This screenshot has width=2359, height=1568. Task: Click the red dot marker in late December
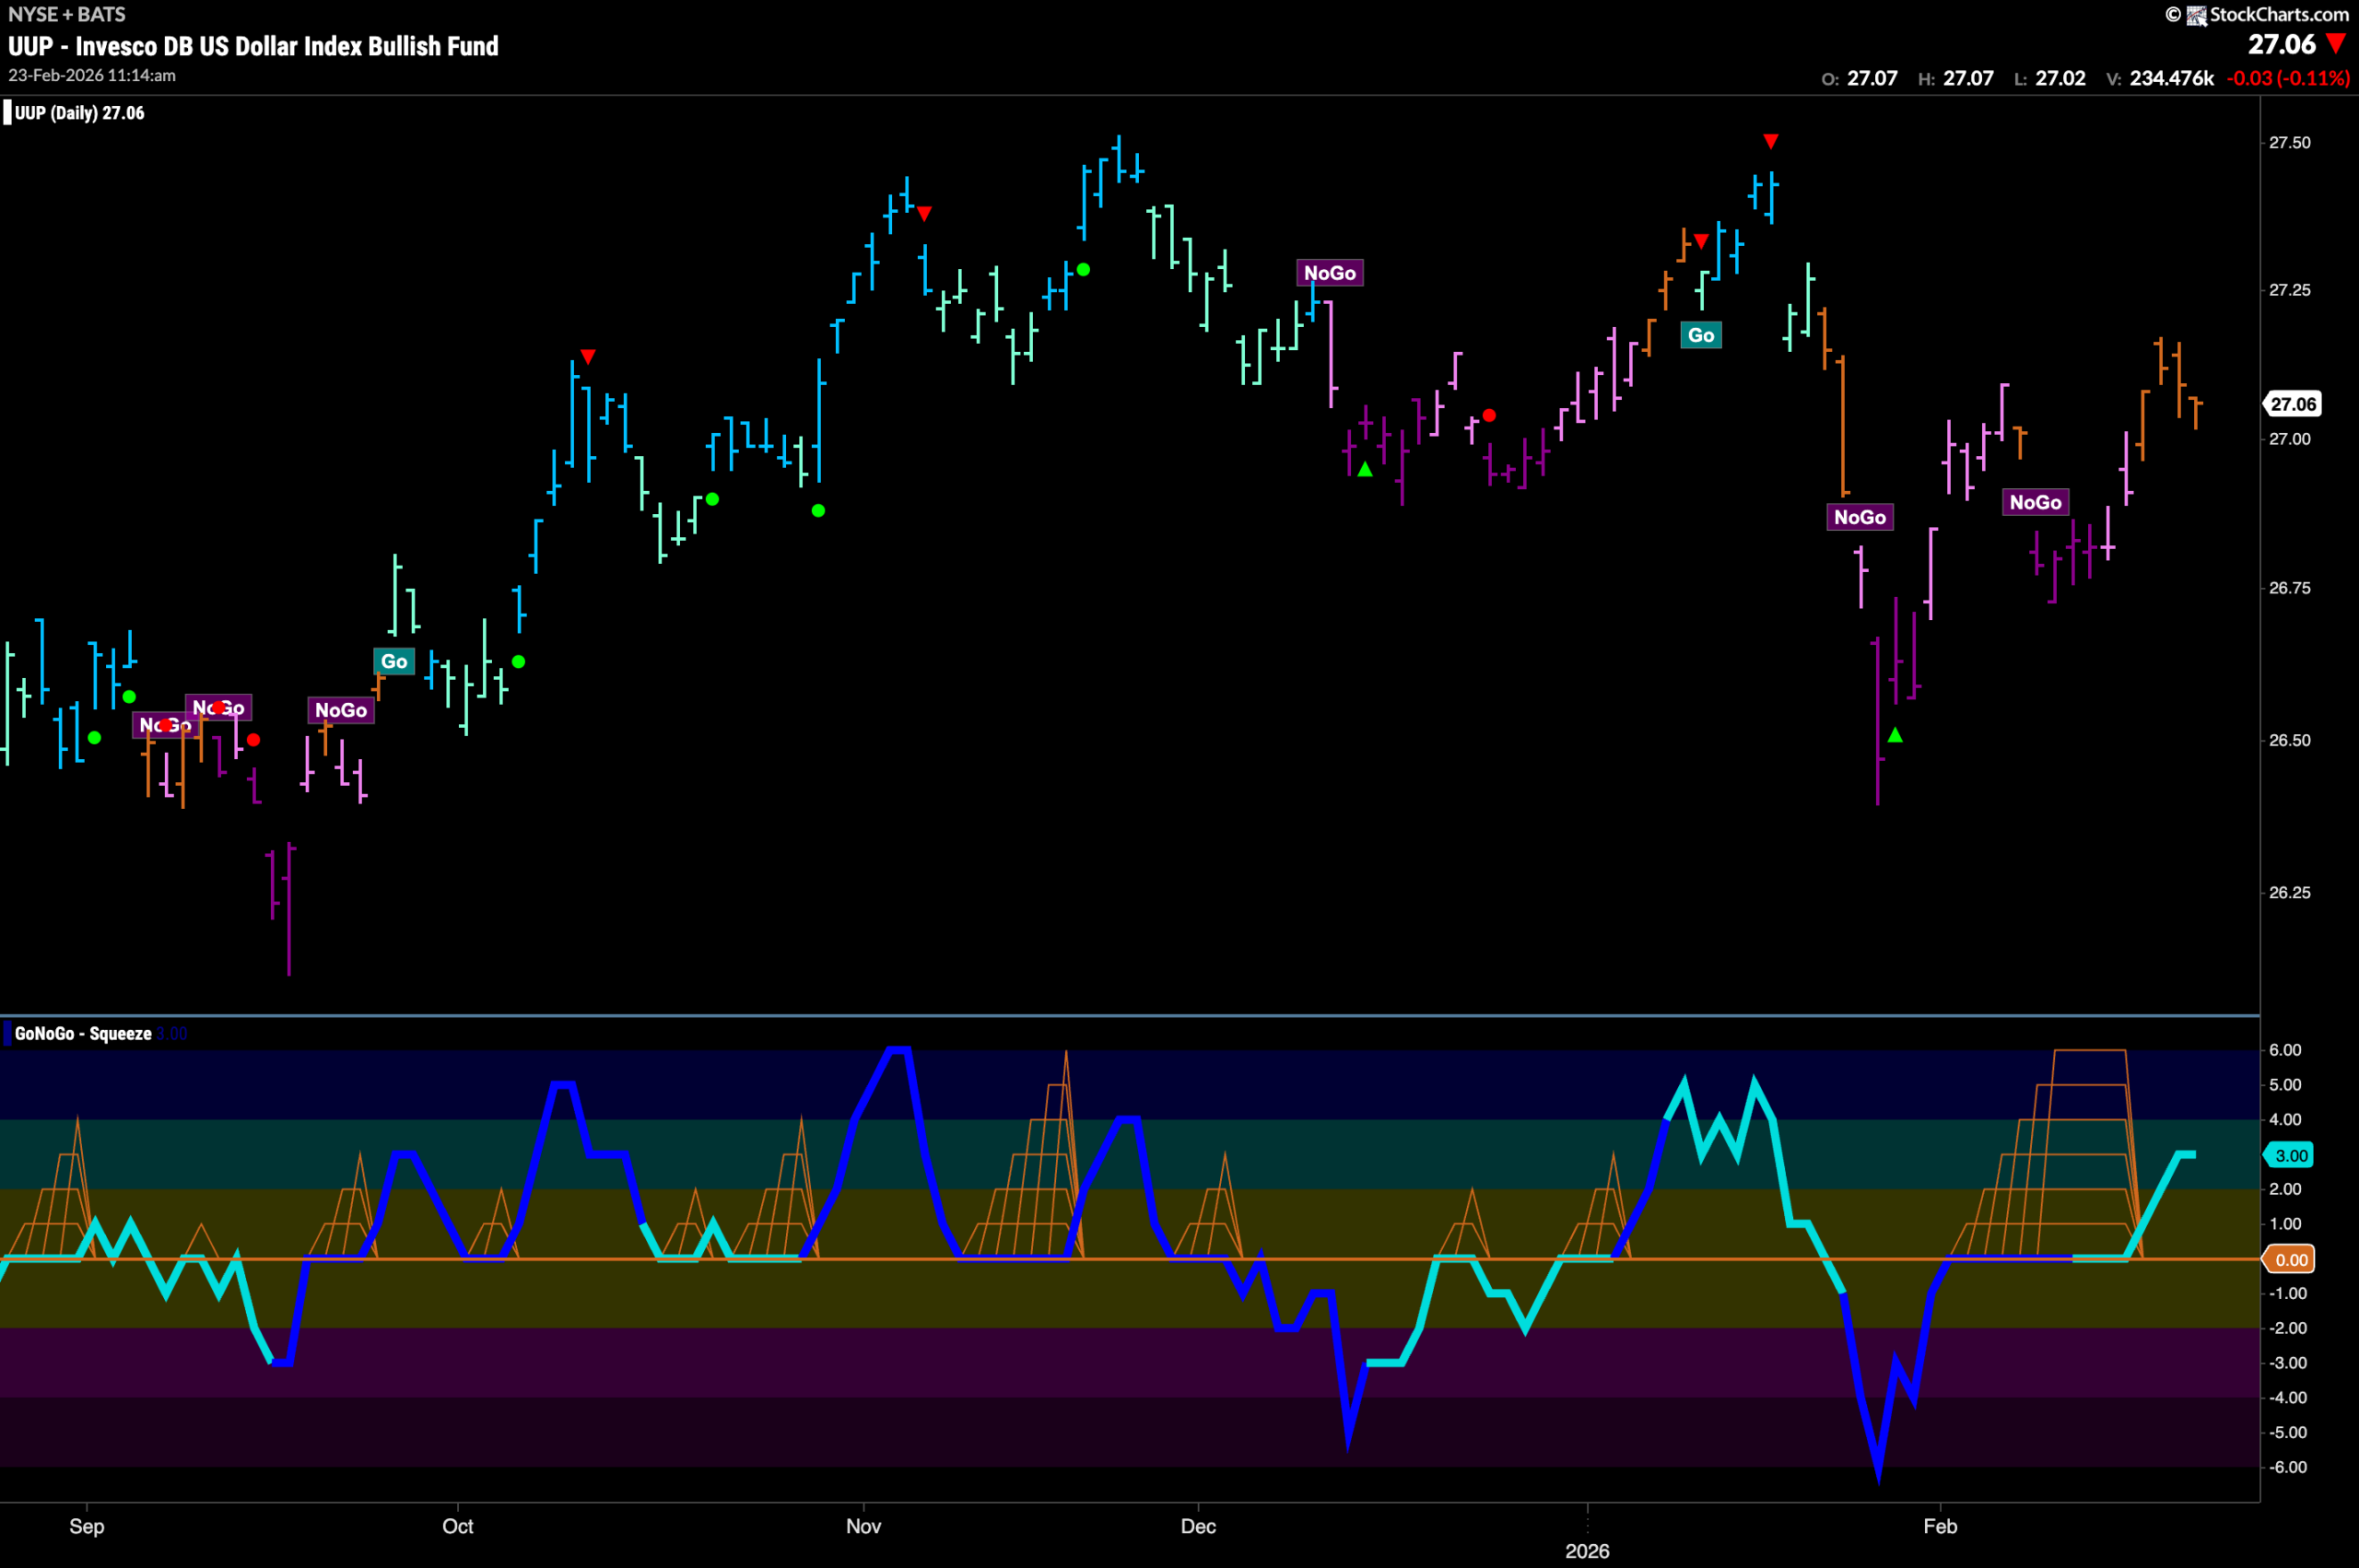pyautogui.click(x=1489, y=415)
